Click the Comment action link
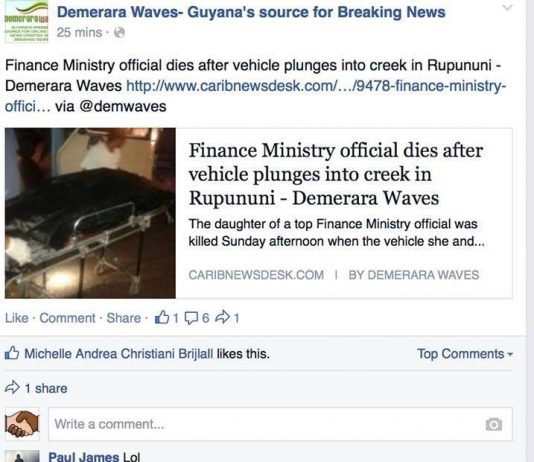This screenshot has height=462, width=534. pyautogui.click(x=67, y=318)
